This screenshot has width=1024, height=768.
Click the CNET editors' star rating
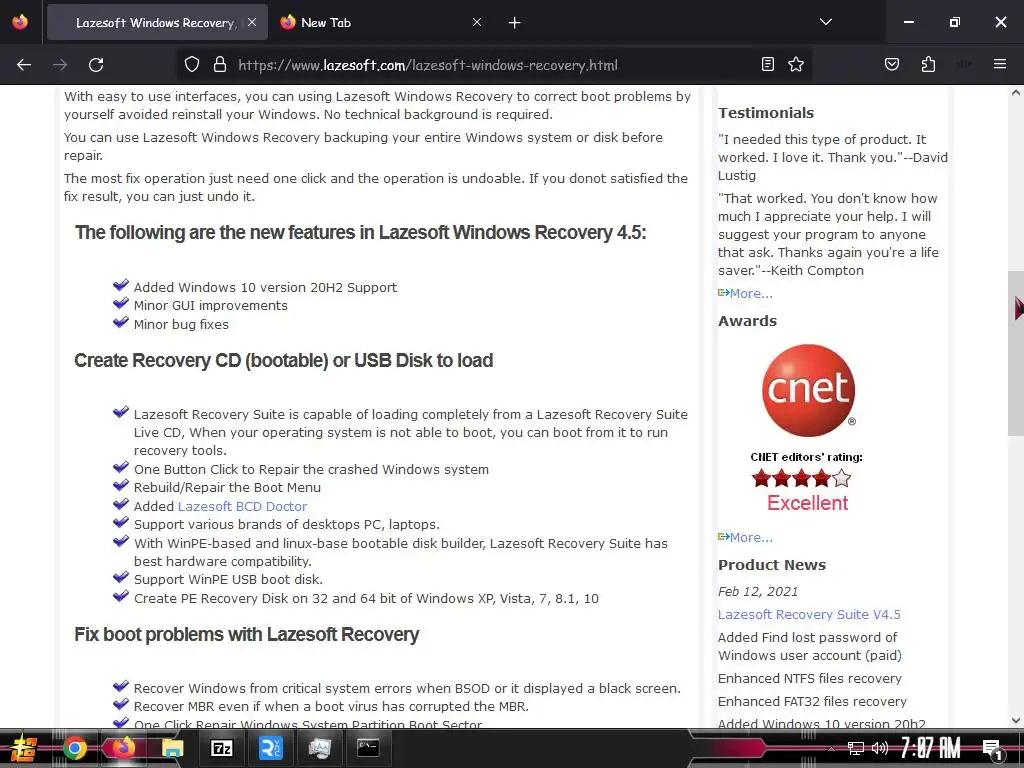(801, 479)
